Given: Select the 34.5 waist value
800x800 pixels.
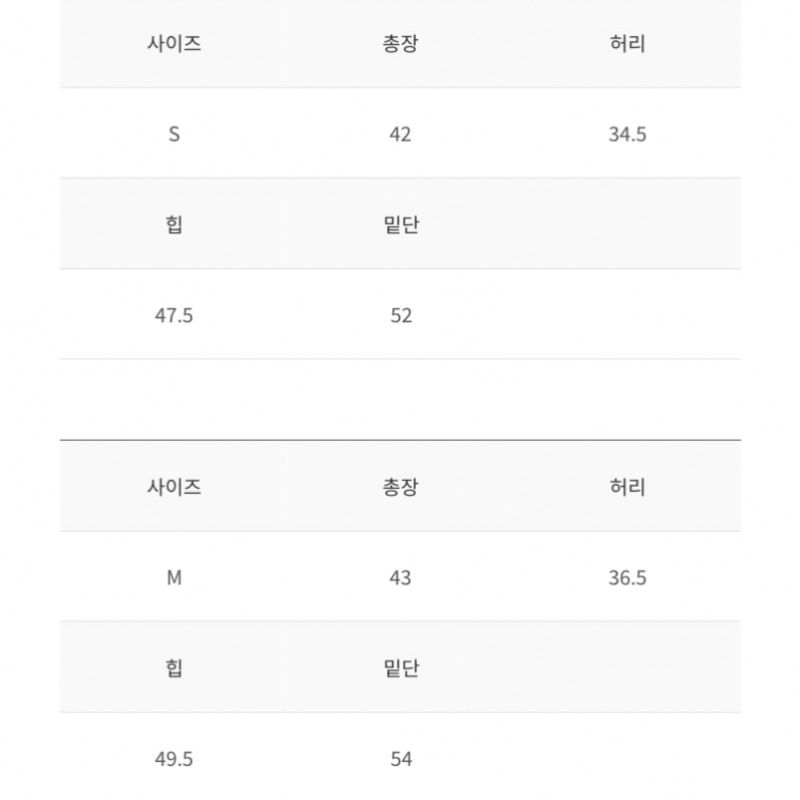Looking at the screenshot, I should click(628, 134).
